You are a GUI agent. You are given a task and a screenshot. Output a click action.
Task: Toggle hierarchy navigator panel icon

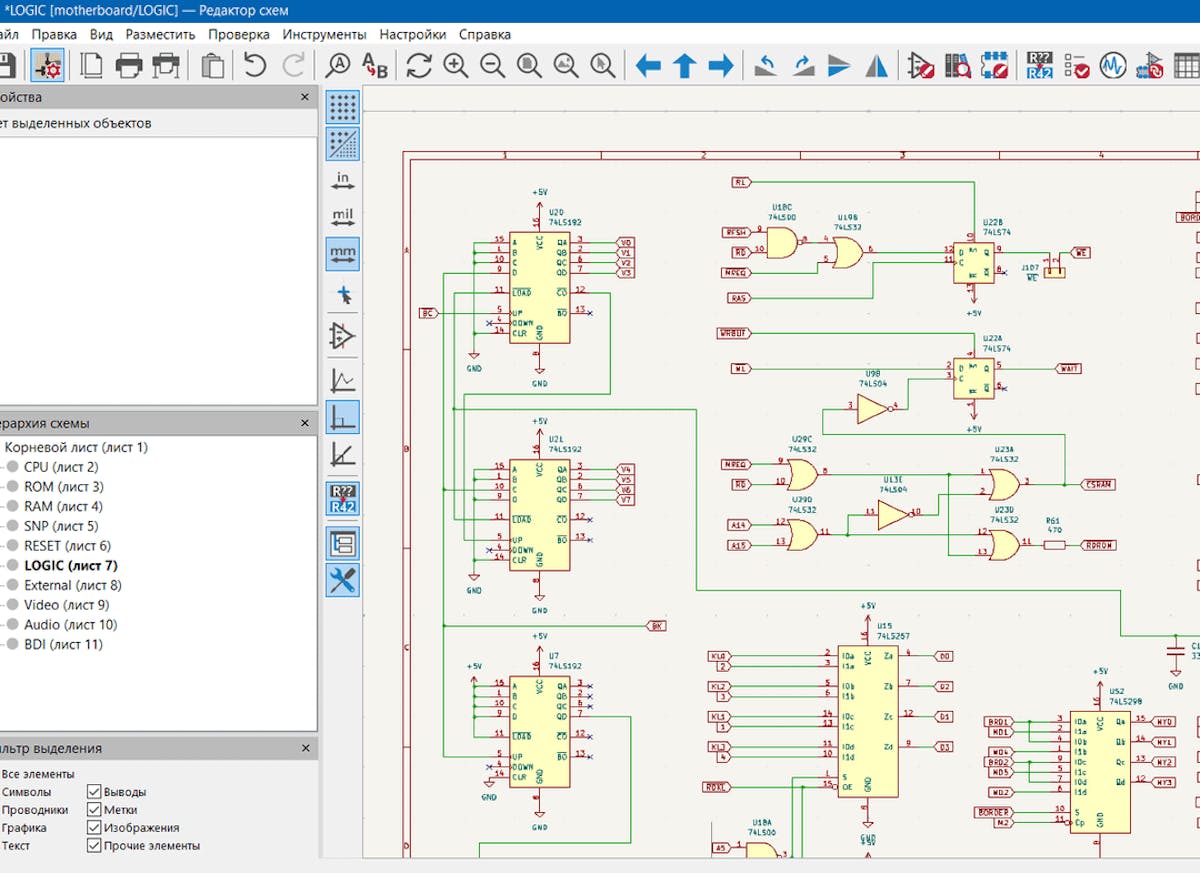(x=343, y=544)
